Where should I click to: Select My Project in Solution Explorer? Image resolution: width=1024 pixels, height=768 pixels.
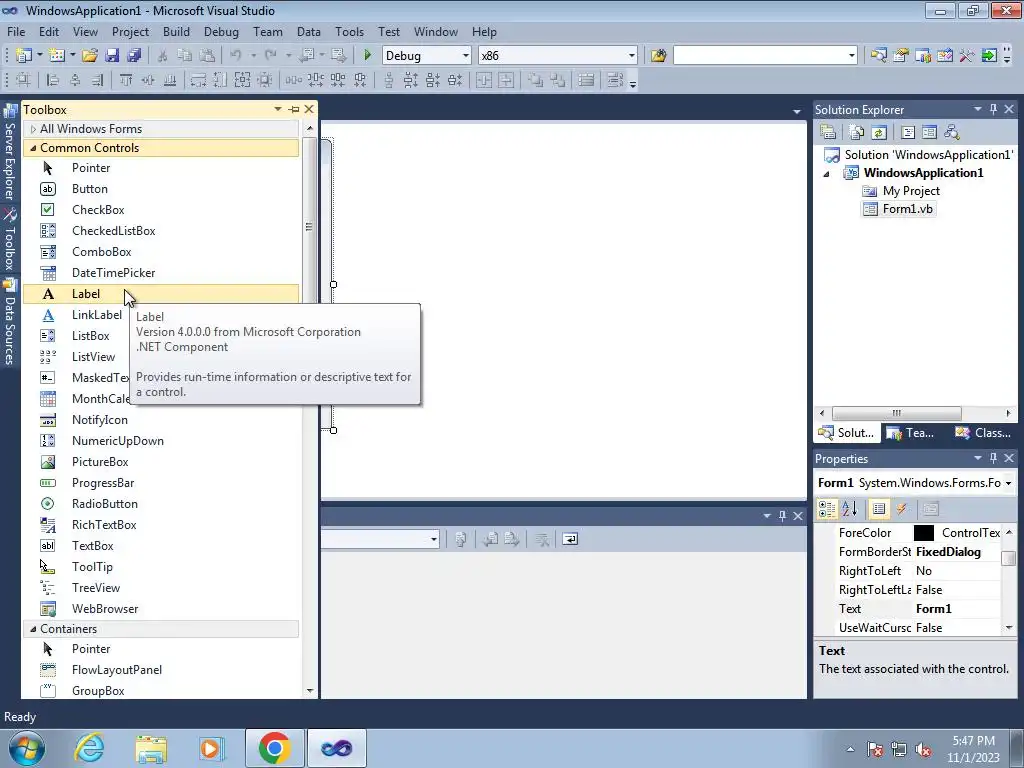coord(901,191)
